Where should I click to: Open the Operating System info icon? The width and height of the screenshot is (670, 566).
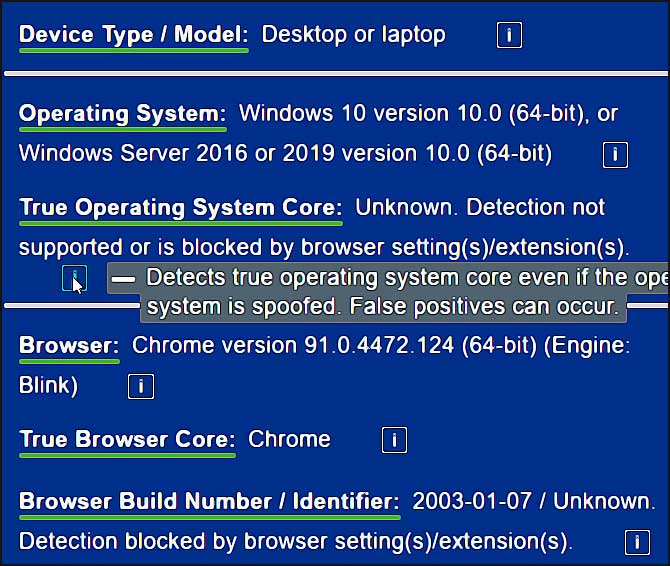click(x=615, y=155)
